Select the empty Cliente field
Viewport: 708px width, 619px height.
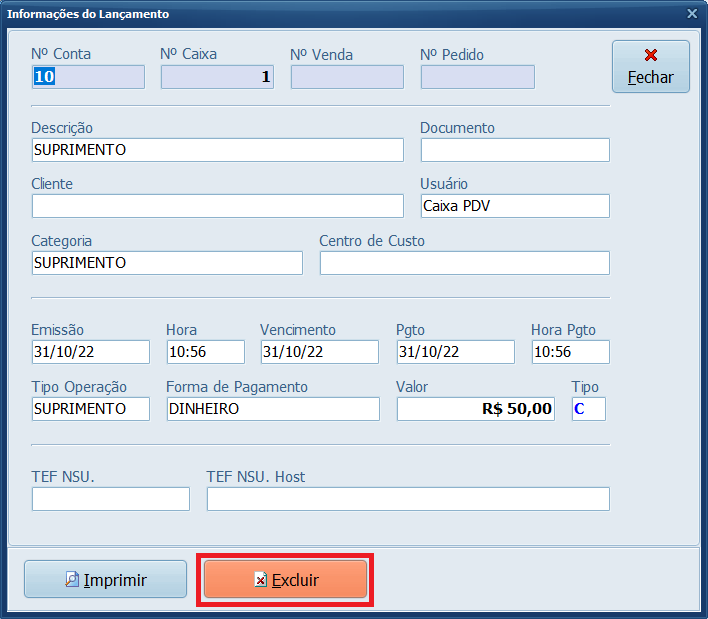pyautogui.click(x=217, y=206)
